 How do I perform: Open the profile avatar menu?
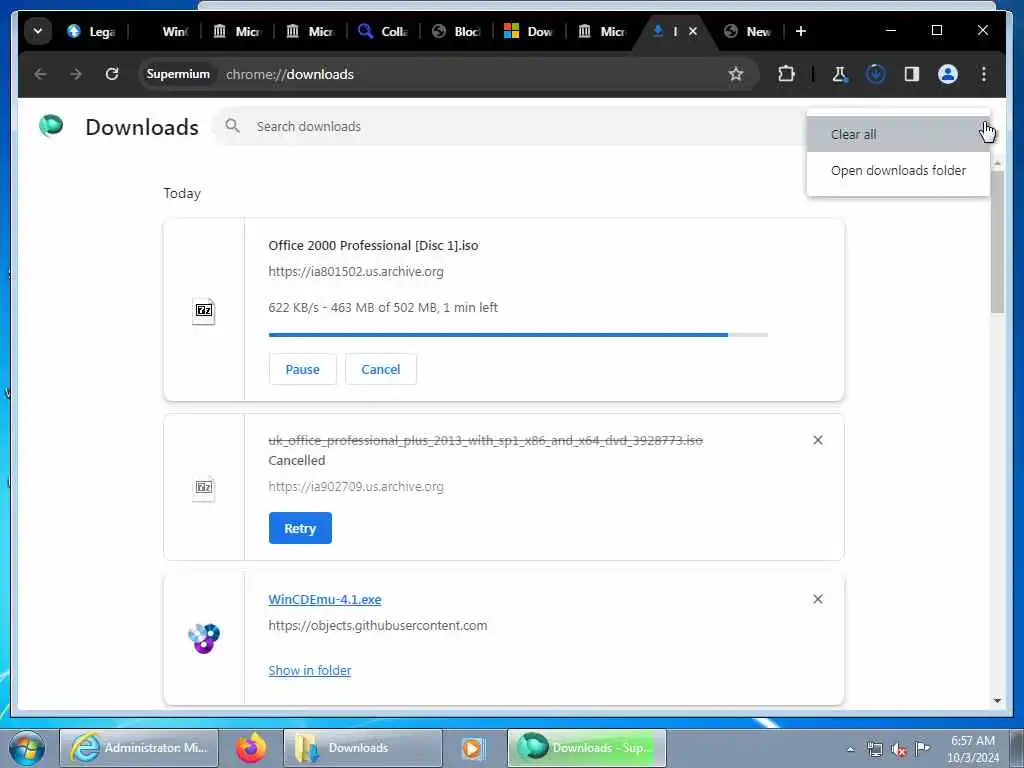(x=948, y=74)
